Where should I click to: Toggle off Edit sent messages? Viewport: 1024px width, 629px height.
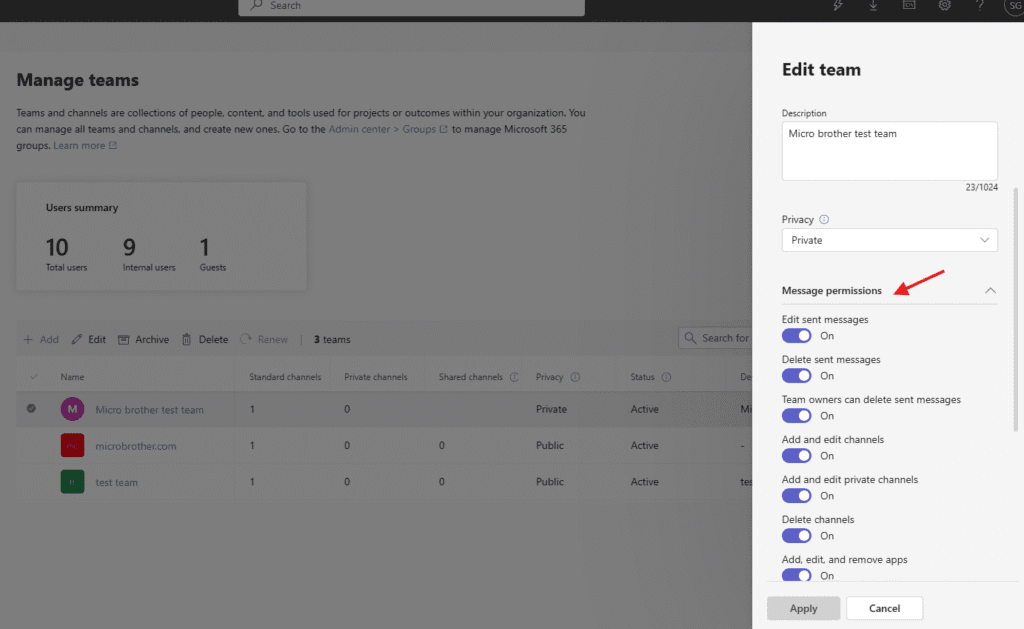point(797,336)
